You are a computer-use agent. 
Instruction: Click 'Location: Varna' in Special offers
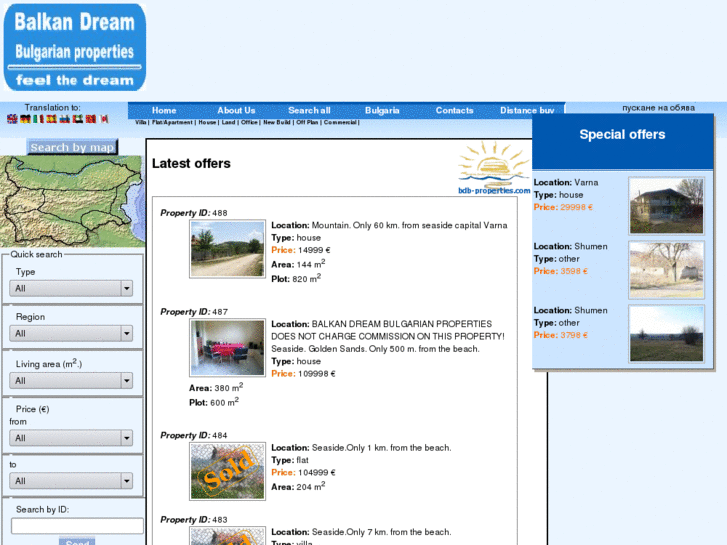click(566, 182)
